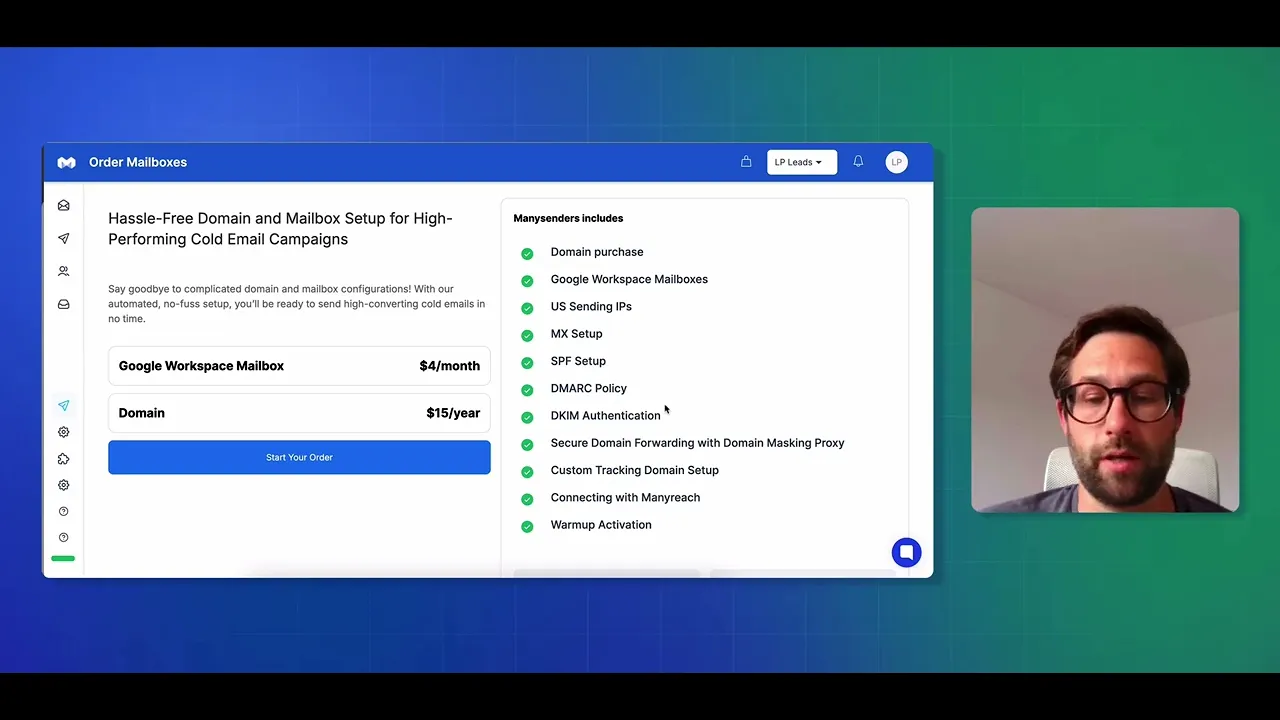Open the chat support bubble
Screen dimensions: 1280x720
(907, 552)
